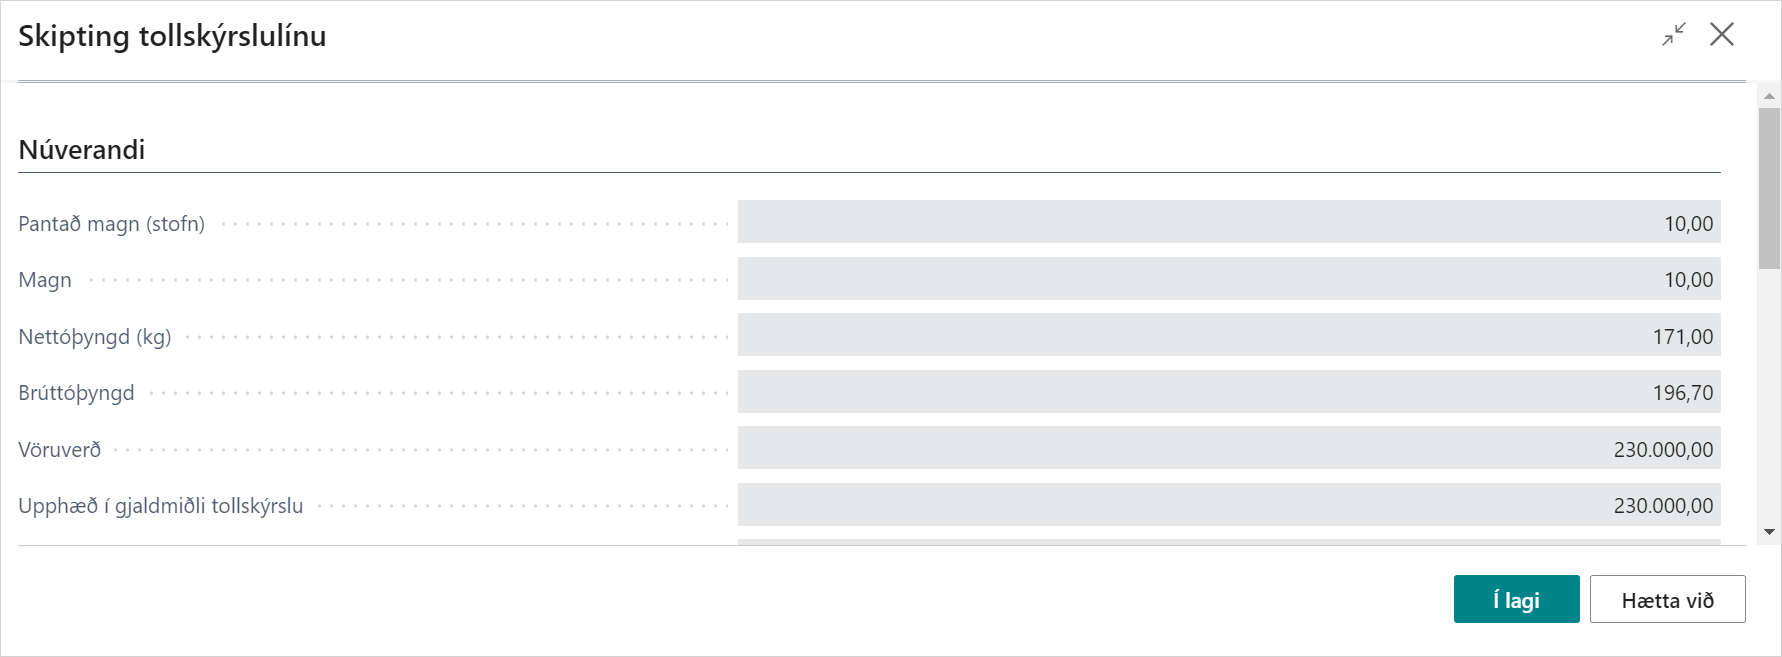1782x657 pixels.
Task: Click the Pantað magn (stofn) label
Action: pos(111,224)
